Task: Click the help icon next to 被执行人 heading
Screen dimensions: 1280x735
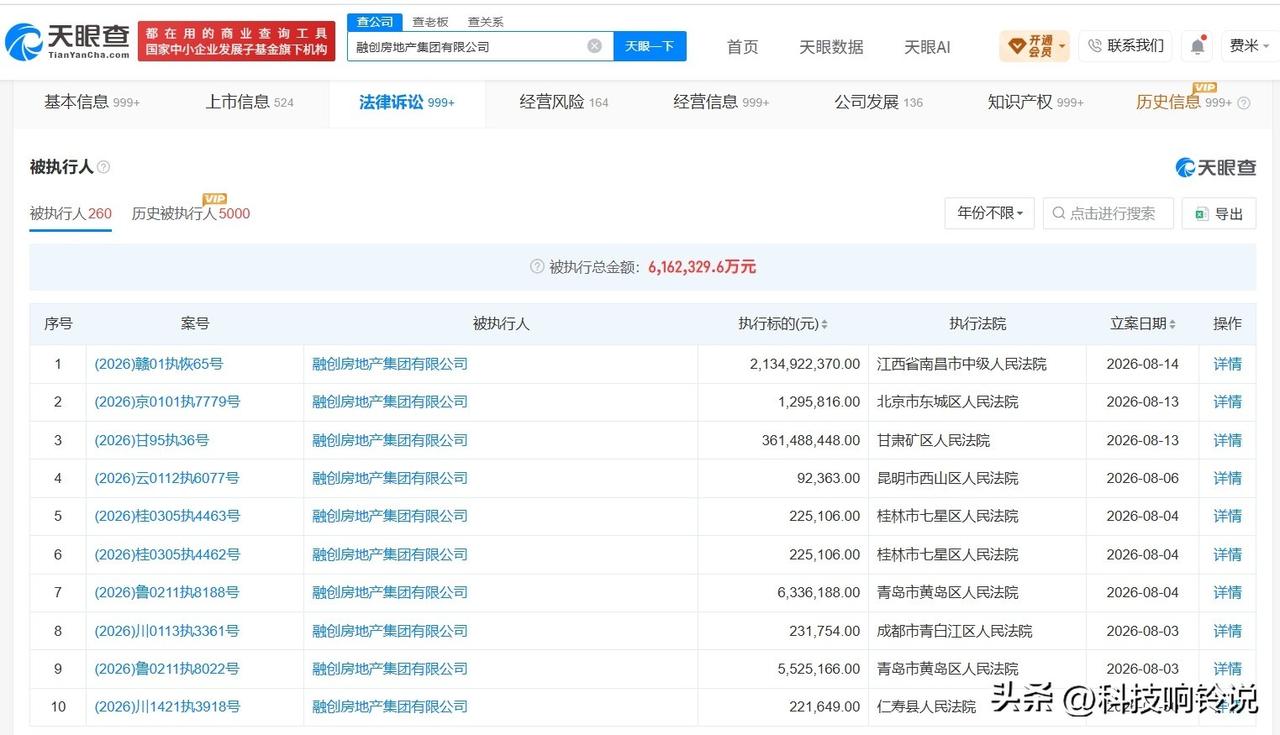Action: (x=104, y=167)
